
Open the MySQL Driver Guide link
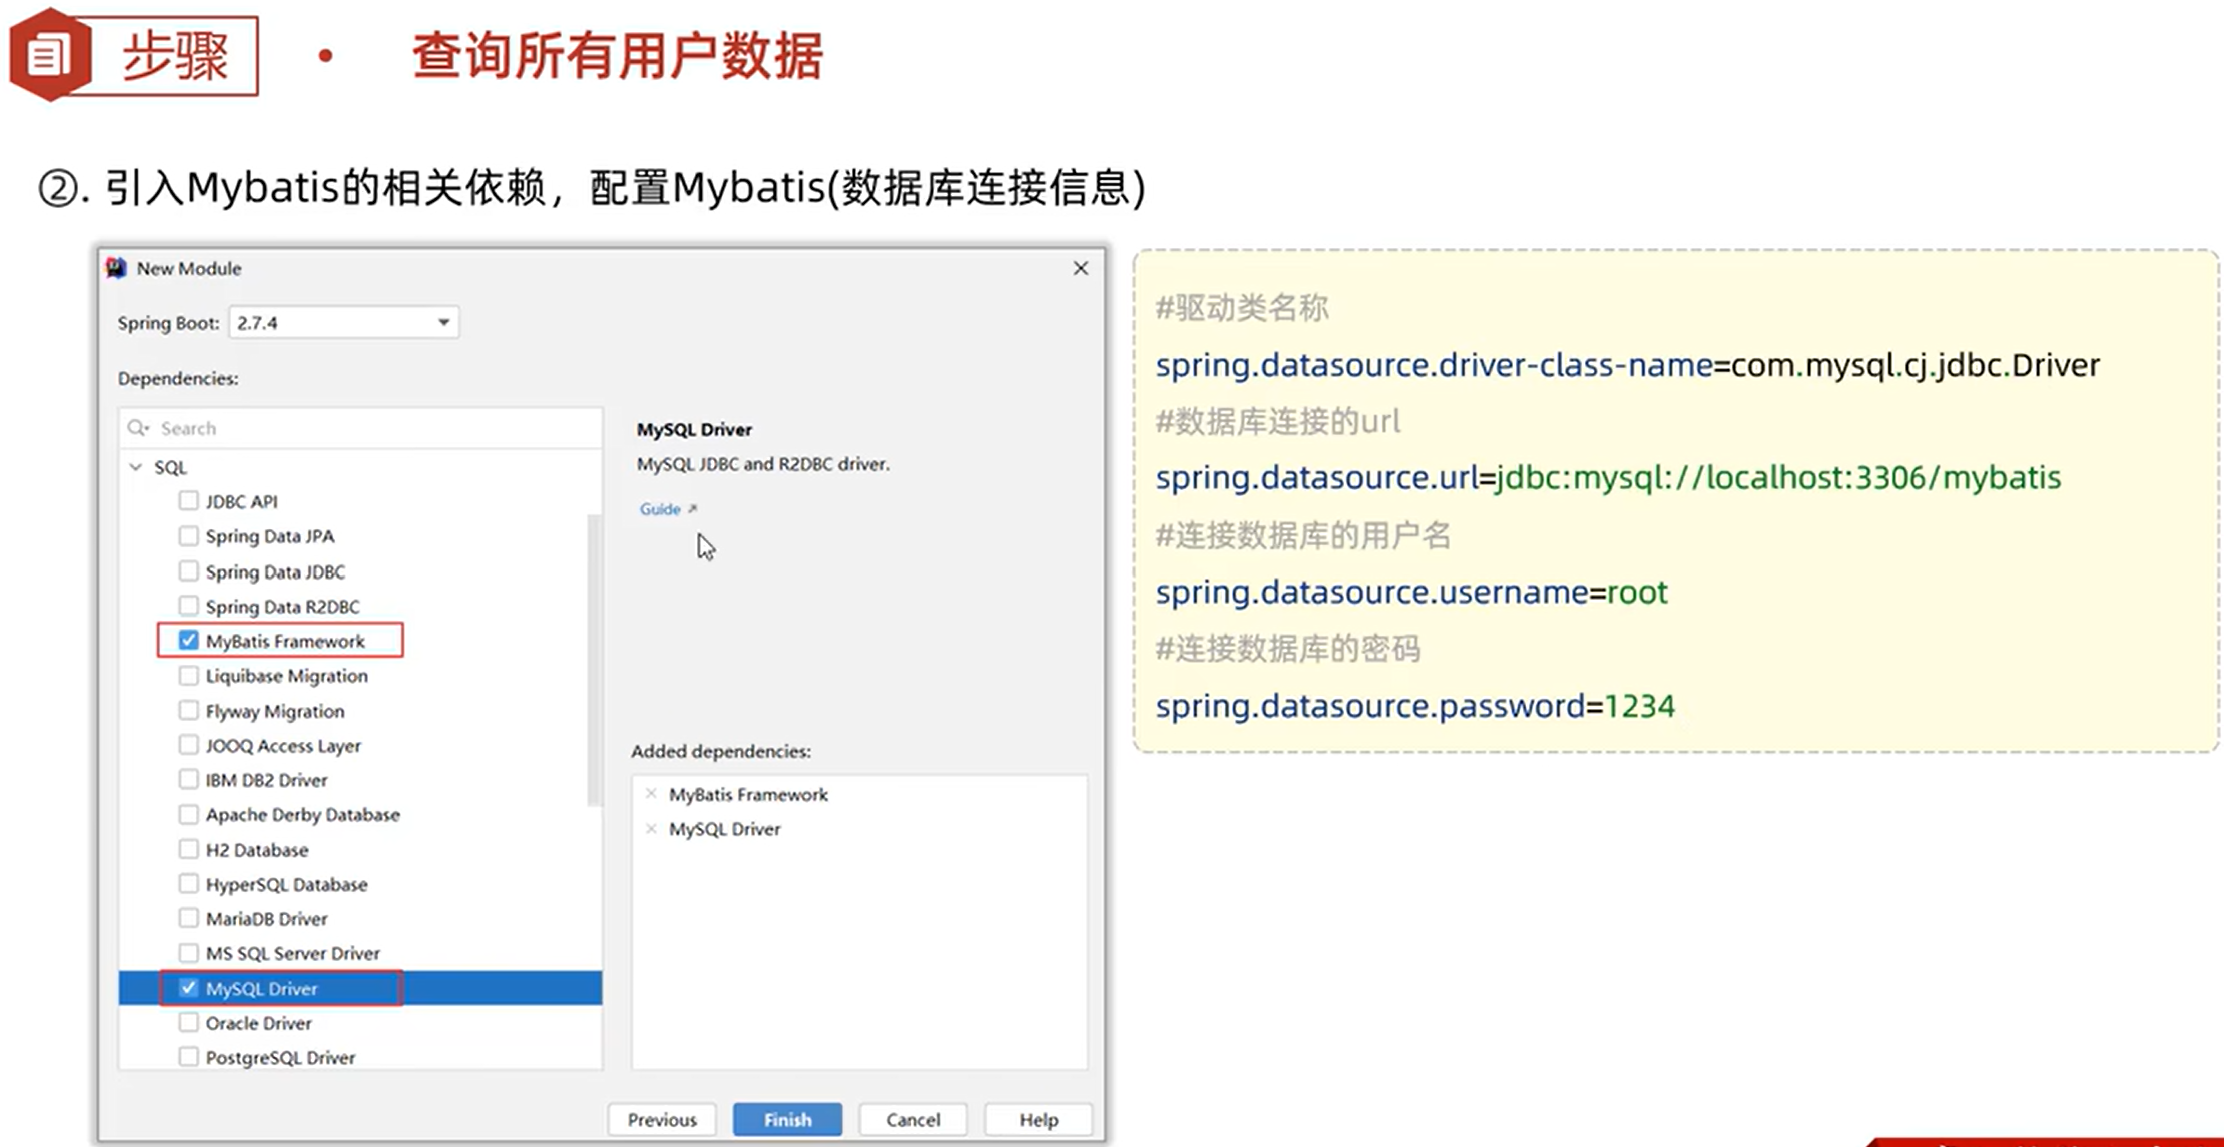click(660, 508)
